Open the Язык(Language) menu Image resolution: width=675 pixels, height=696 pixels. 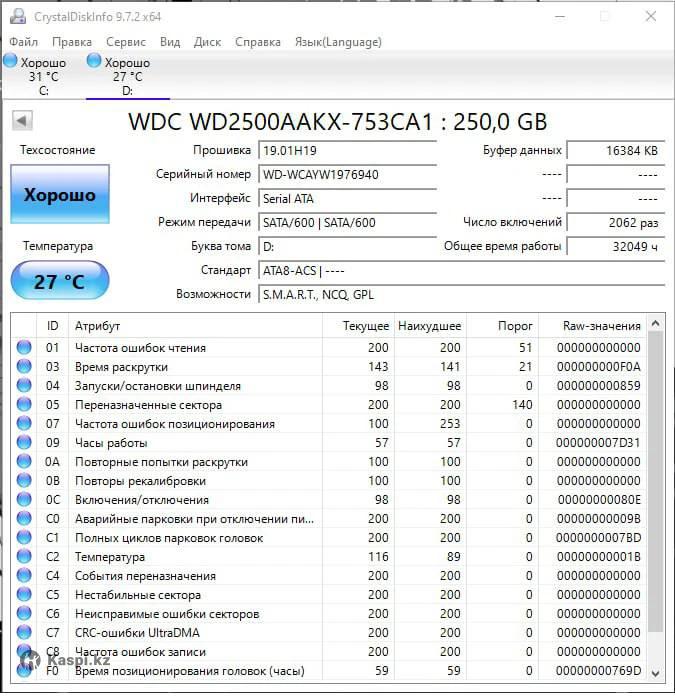coord(337,42)
